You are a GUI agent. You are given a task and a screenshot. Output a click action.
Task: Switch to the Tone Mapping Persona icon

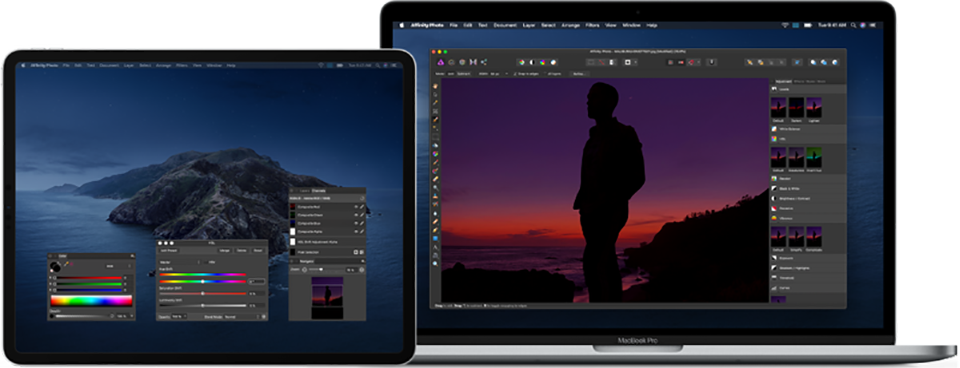[x=473, y=62]
